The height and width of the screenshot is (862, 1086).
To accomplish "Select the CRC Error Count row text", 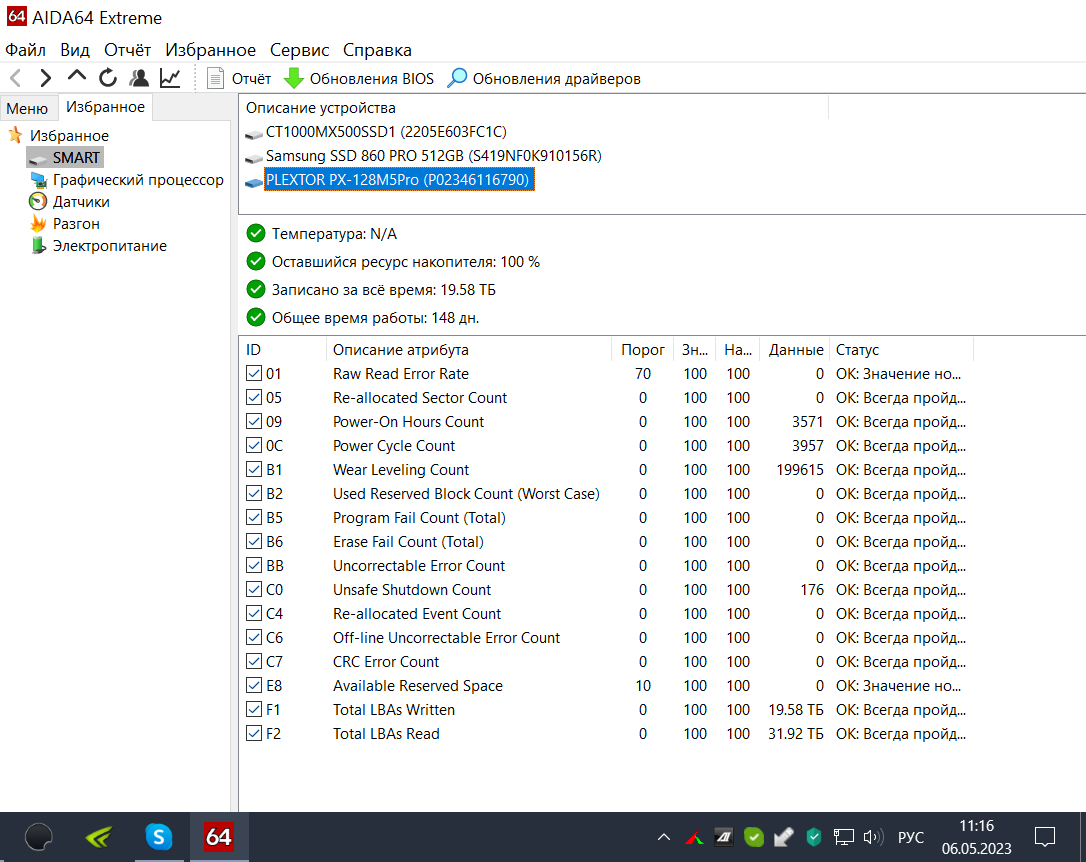I will [x=386, y=662].
